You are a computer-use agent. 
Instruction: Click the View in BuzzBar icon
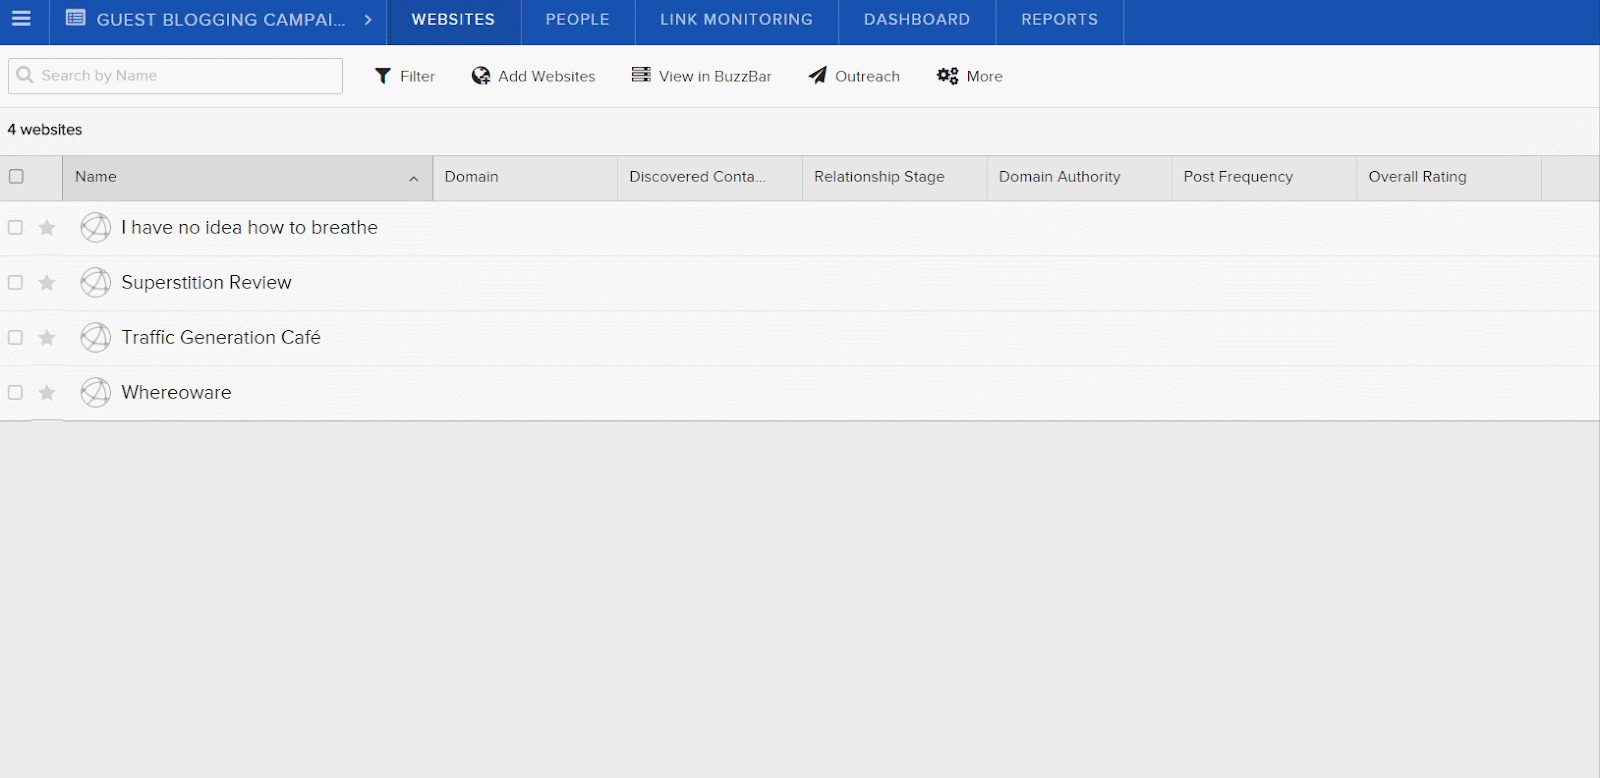tap(641, 75)
